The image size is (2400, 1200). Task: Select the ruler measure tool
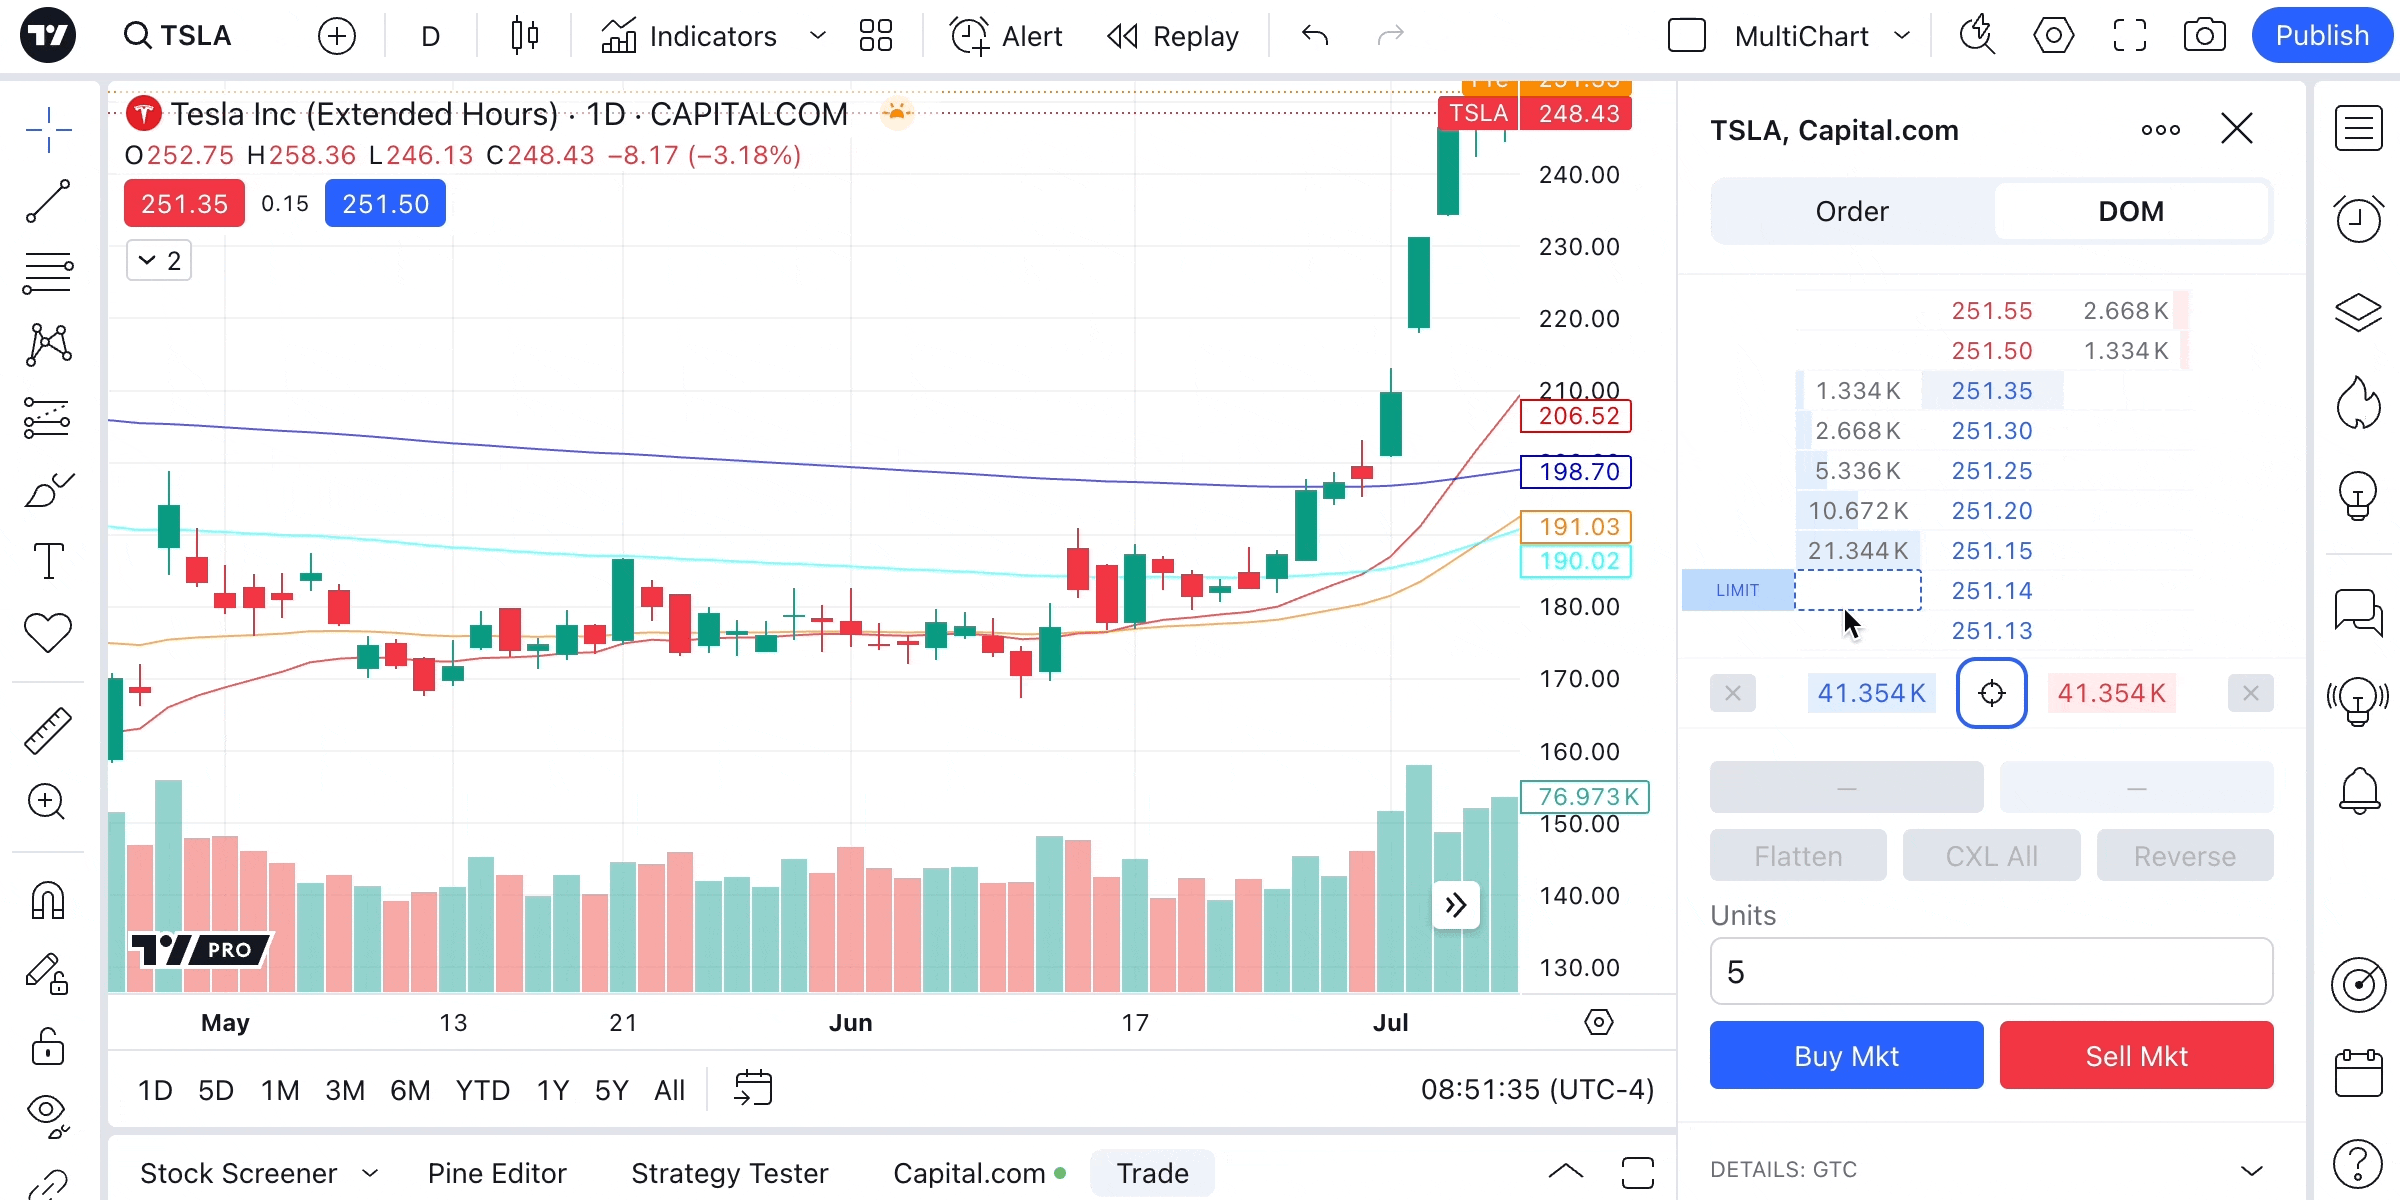click(47, 730)
